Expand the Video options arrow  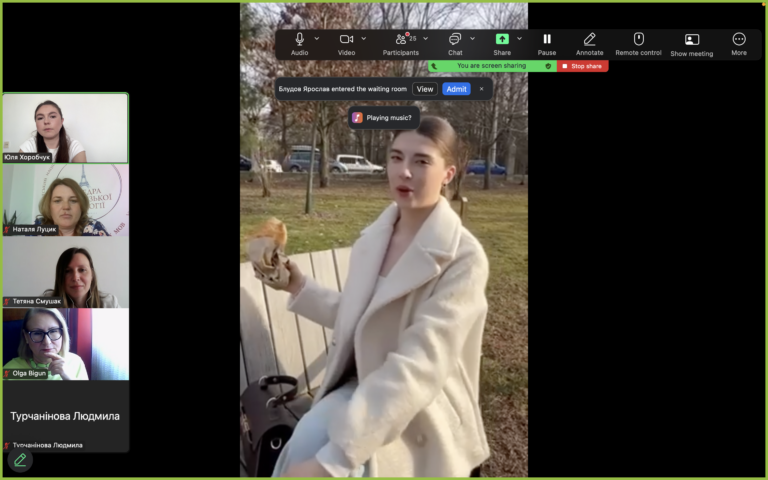(x=363, y=39)
